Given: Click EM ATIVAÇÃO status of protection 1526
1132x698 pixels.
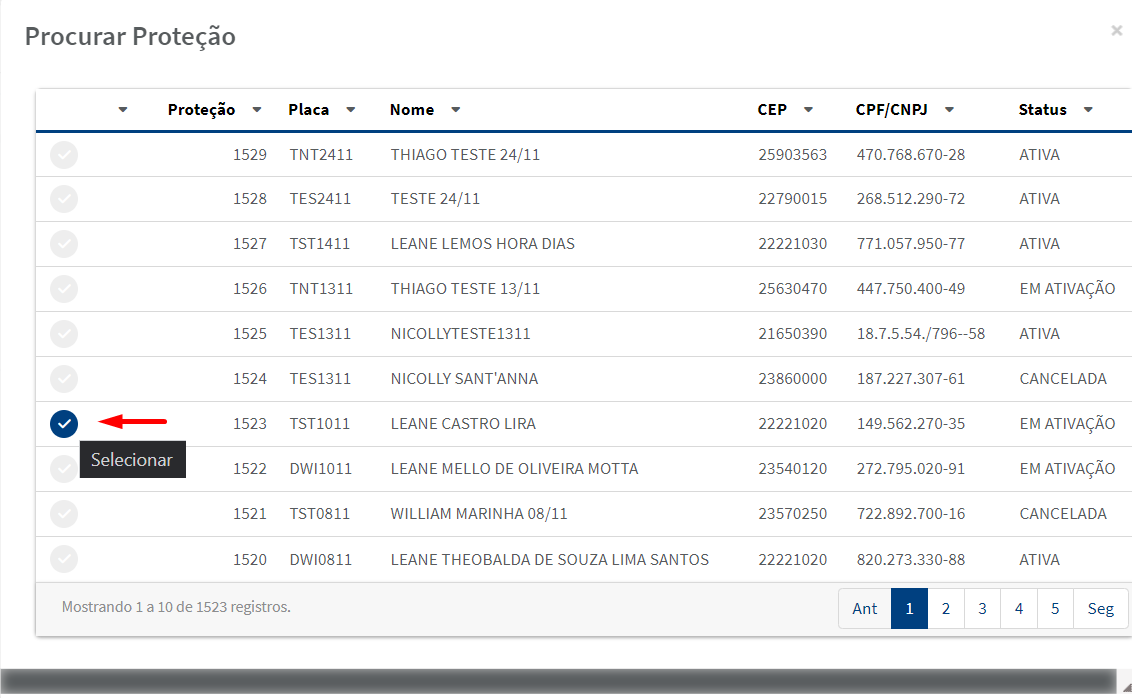Looking at the screenshot, I should pyautogui.click(x=1067, y=289).
